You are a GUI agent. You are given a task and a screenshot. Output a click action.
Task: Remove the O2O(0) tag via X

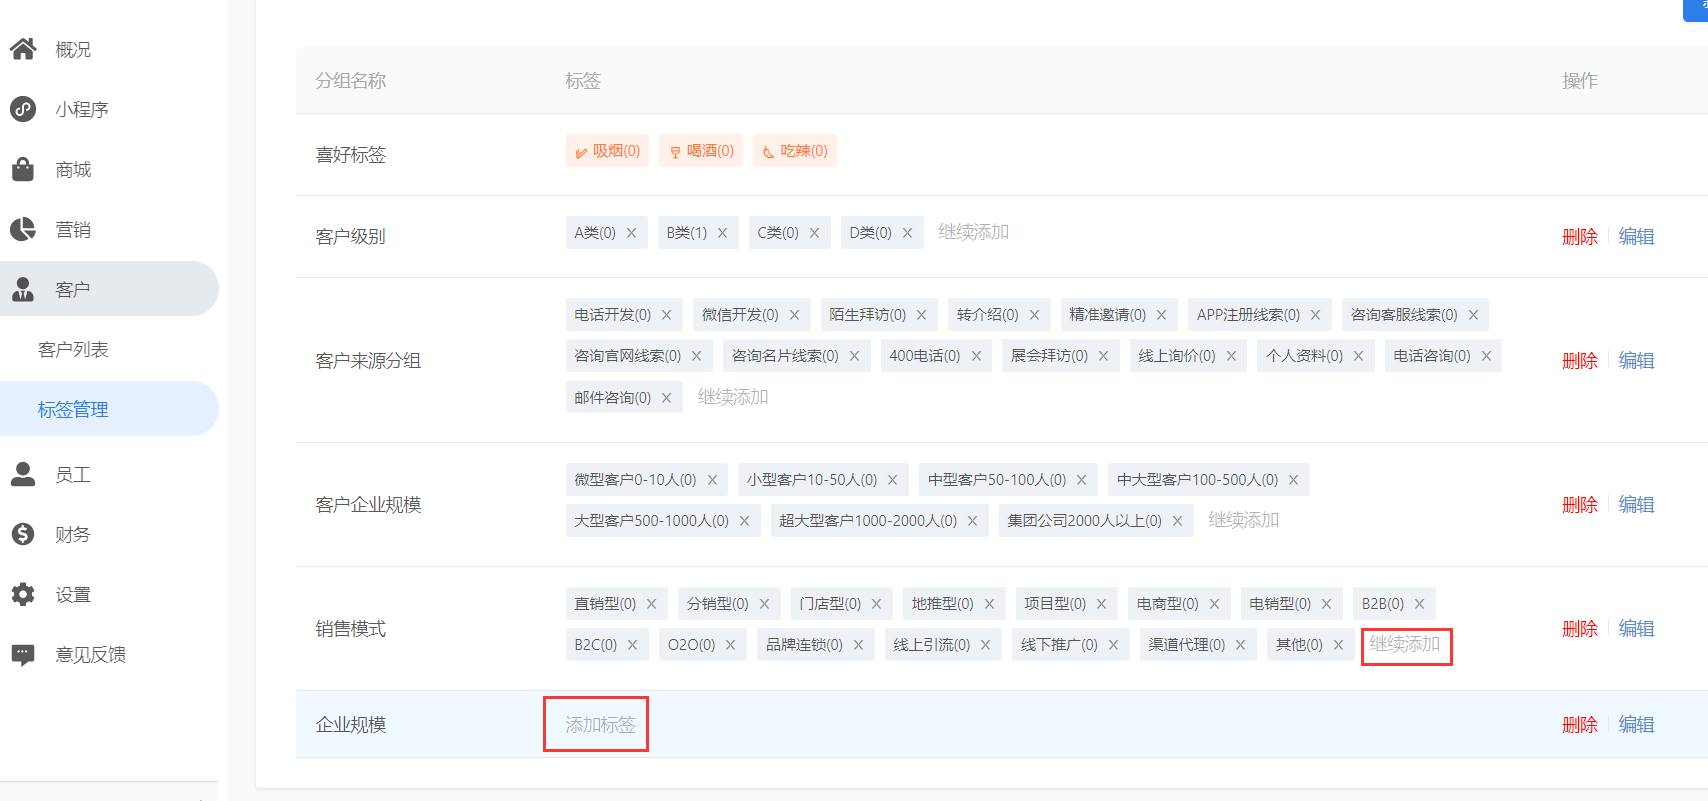(x=731, y=645)
